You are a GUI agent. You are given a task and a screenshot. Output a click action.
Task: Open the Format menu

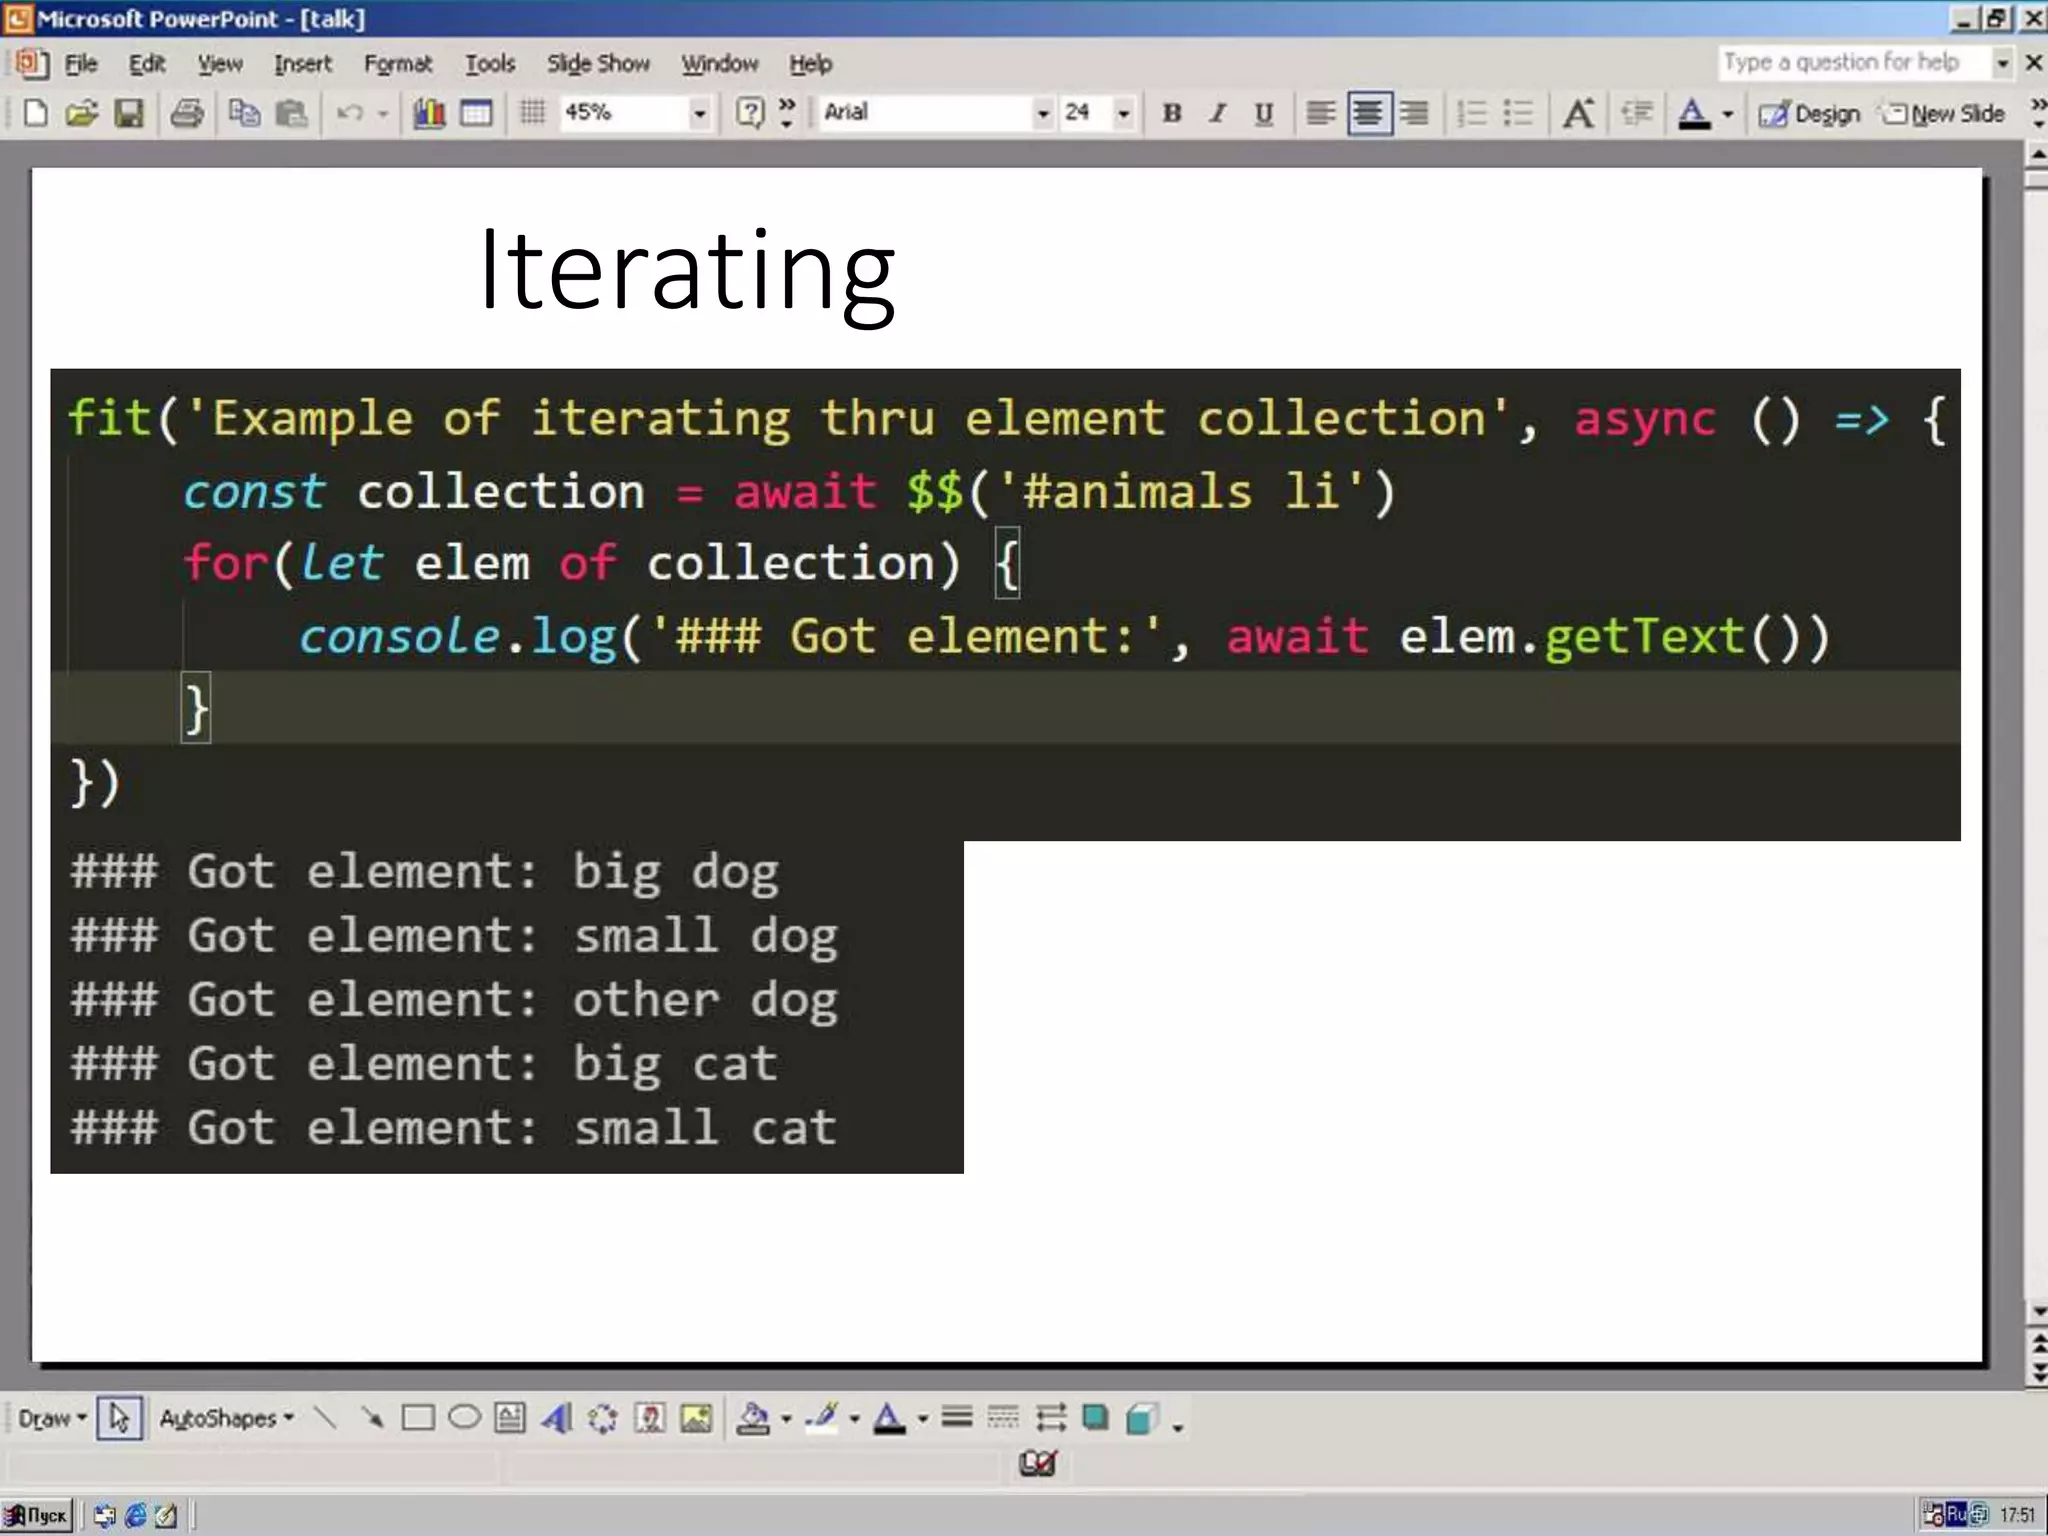click(398, 64)
